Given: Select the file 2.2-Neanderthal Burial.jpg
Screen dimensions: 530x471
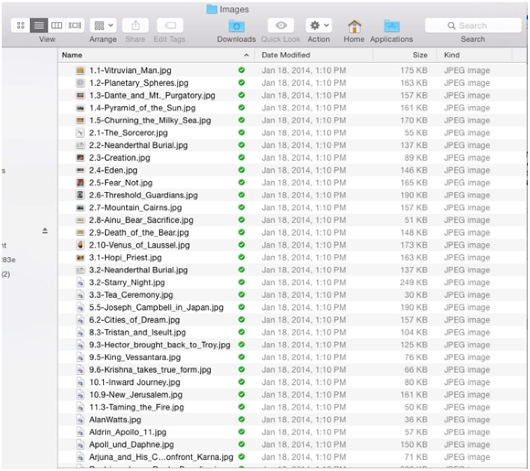Looking at the screenshot, I should [139, 145].
